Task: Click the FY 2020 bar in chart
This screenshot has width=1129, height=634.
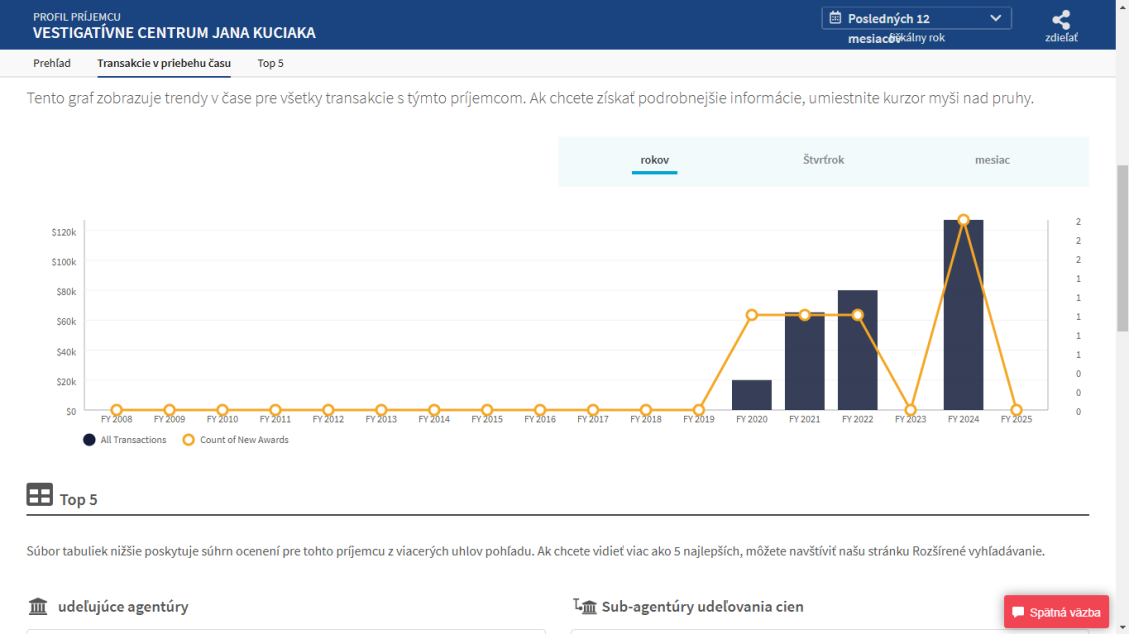Action: pyautogui.click(x=752, y=395)
